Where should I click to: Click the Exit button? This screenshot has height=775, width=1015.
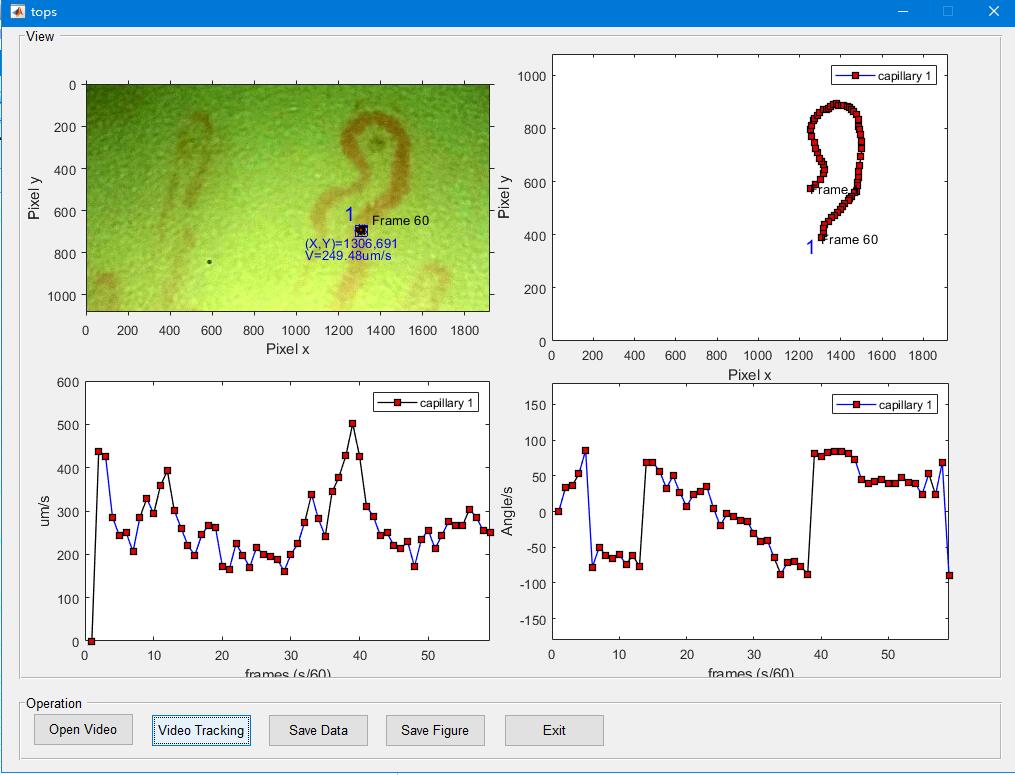coord(554,730)
